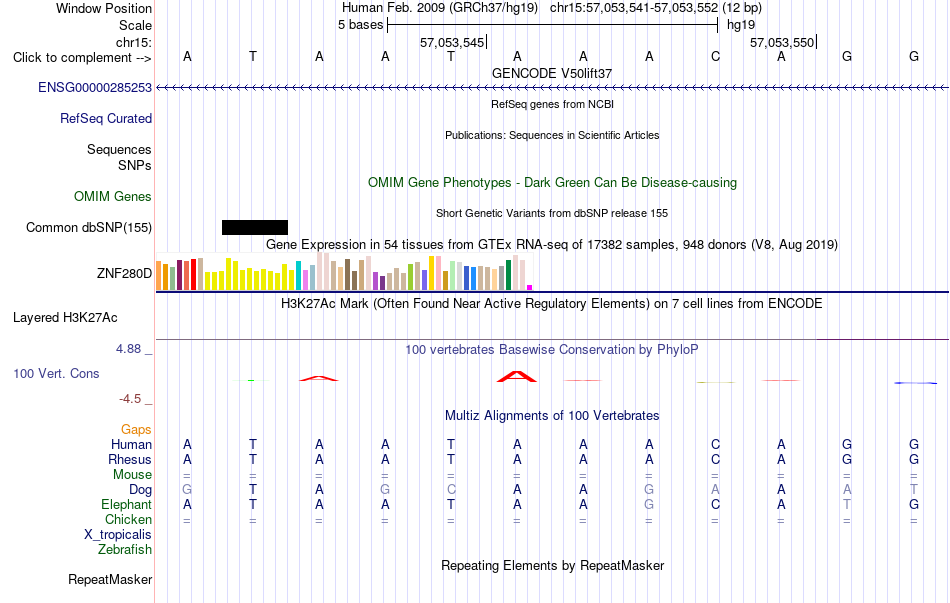This screenshot has width=950, height=603.
Task: Click the Mouse species label
Action: click(x=132, y=475)
